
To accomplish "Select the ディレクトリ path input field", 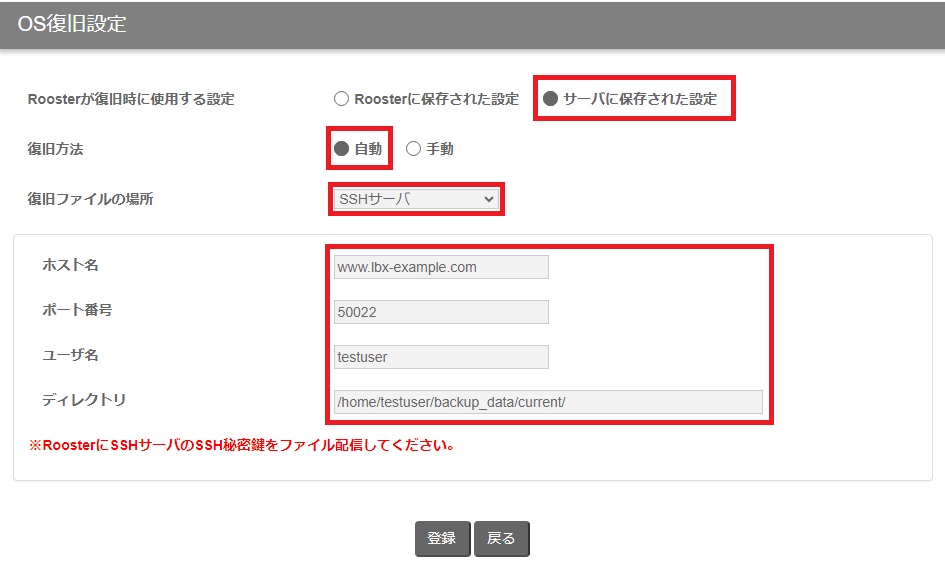I will coord(548,402).
